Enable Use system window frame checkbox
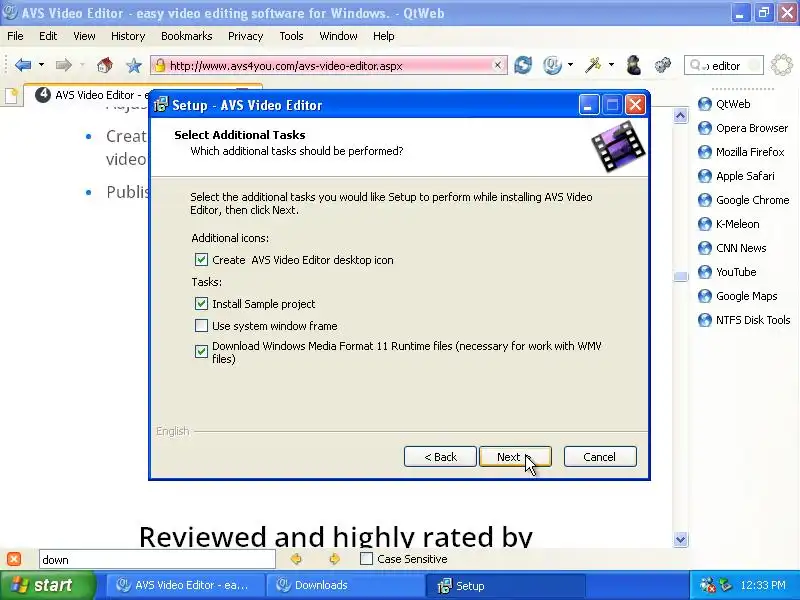The height and width of the screenshot is (600, 800). point(201,326)
